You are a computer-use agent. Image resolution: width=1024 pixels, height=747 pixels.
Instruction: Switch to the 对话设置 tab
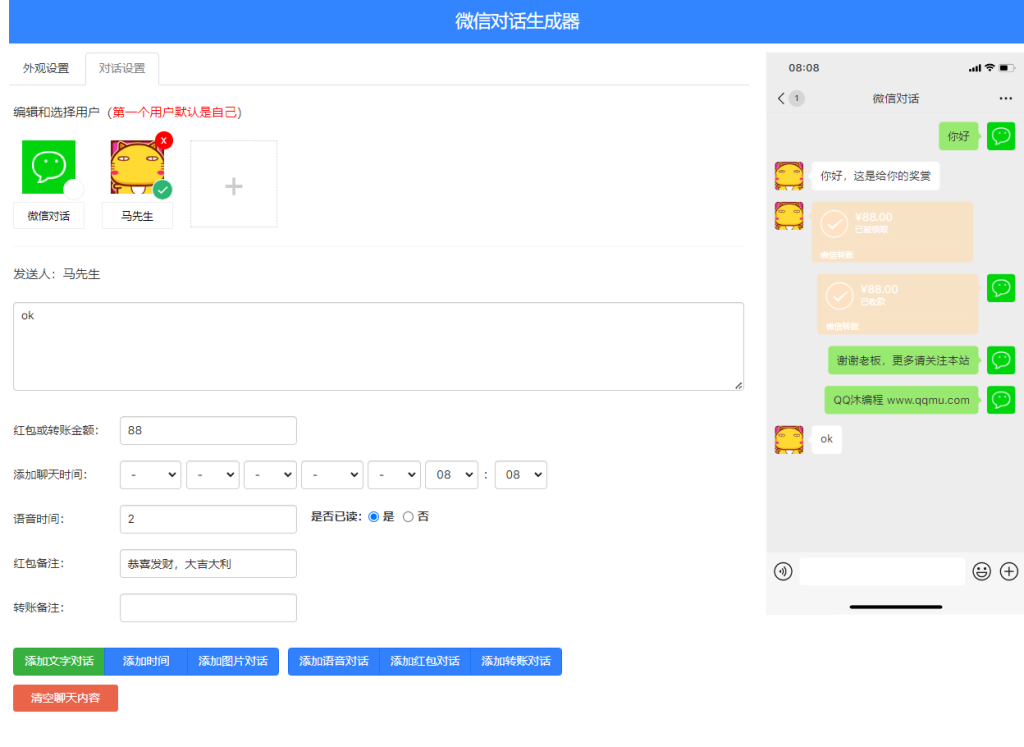pyautogui.click(x=121, y=69)
